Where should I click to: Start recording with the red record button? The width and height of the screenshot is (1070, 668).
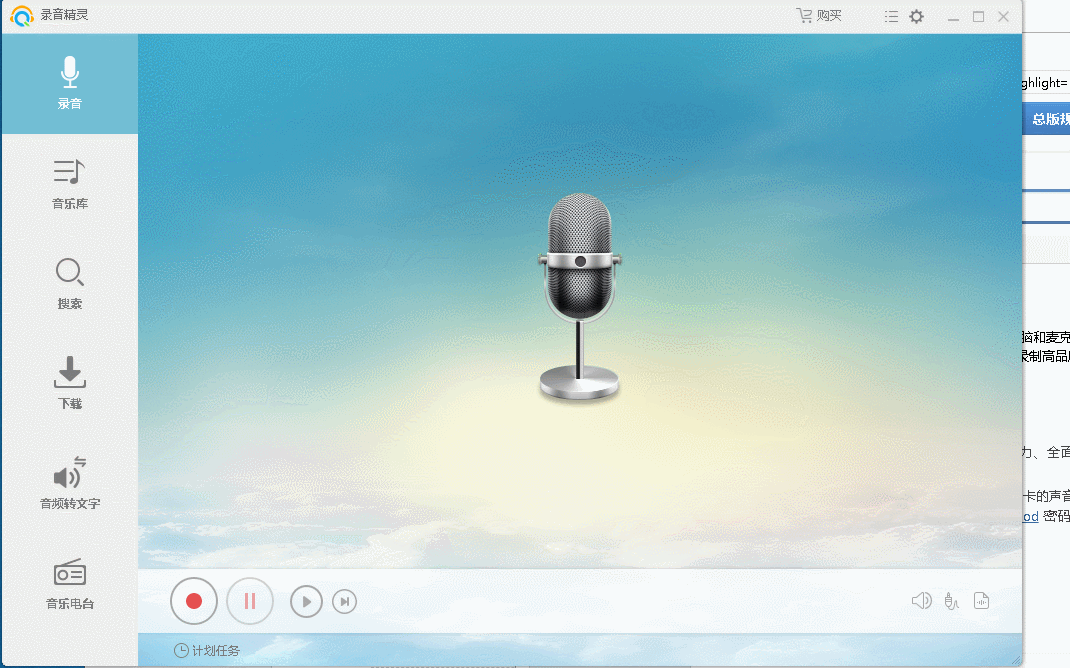point(194,600)
